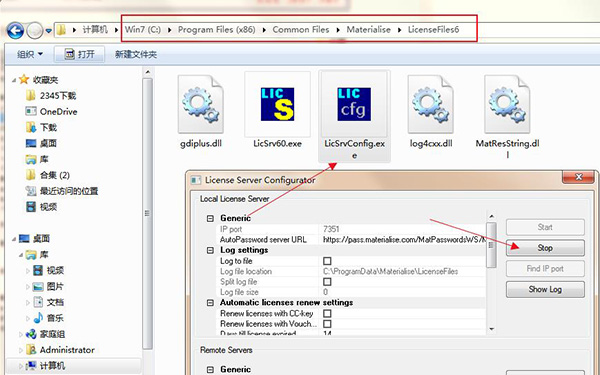
Task: Click the Show Log button
Action: [x=545, y=289]
